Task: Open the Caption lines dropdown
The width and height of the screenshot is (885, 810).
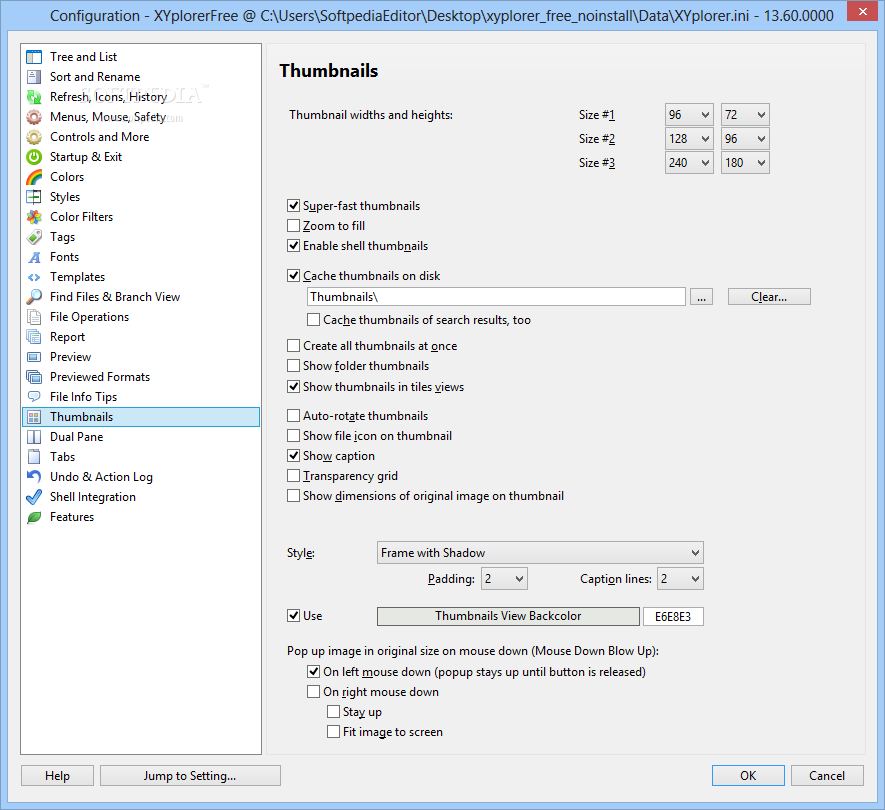Action: pyautogui.click(x=680, y=579)
